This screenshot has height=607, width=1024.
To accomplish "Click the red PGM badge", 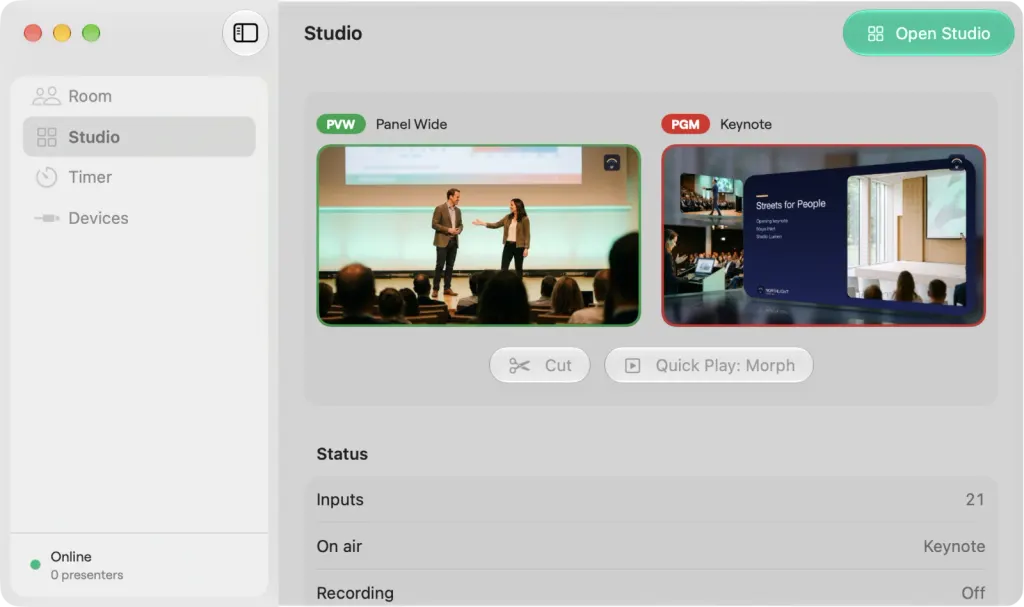I will click(685, 124).
